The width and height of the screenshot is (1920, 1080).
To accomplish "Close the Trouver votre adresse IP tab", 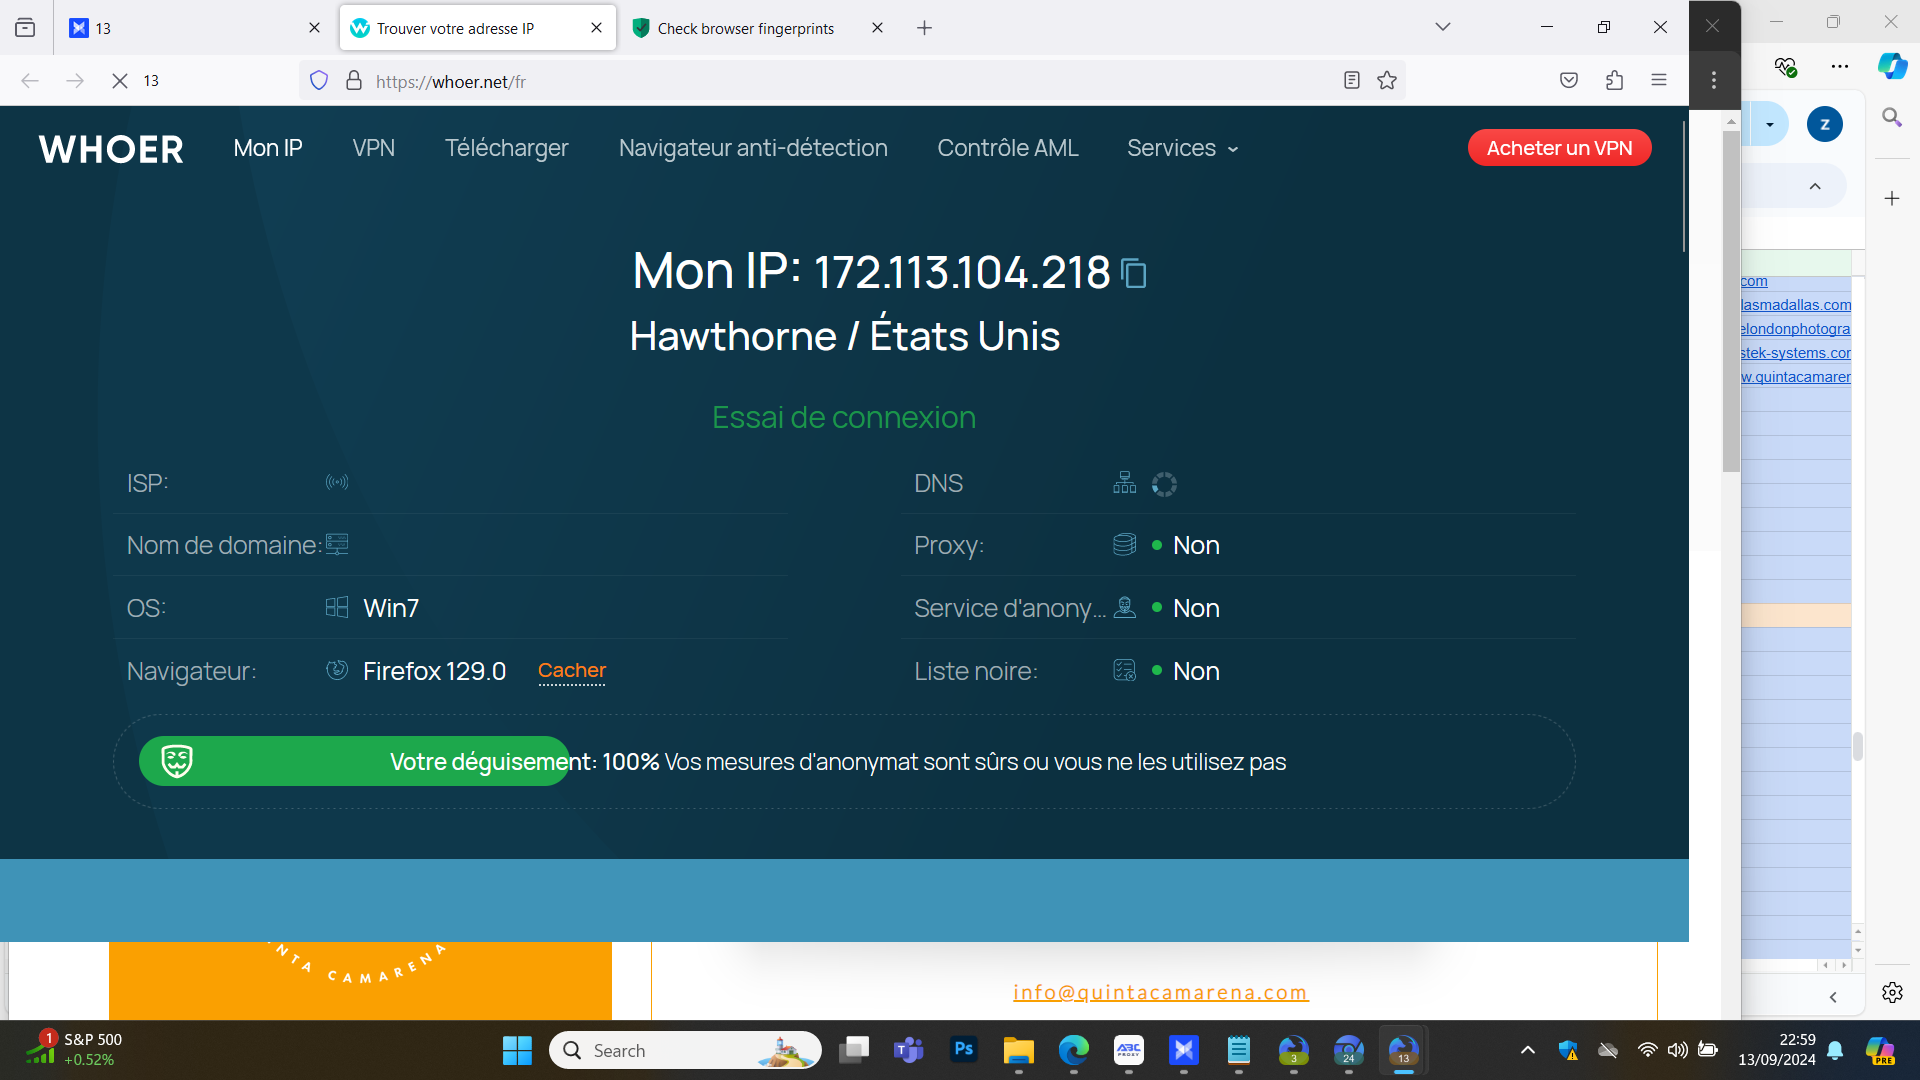I will pos(596,28).
